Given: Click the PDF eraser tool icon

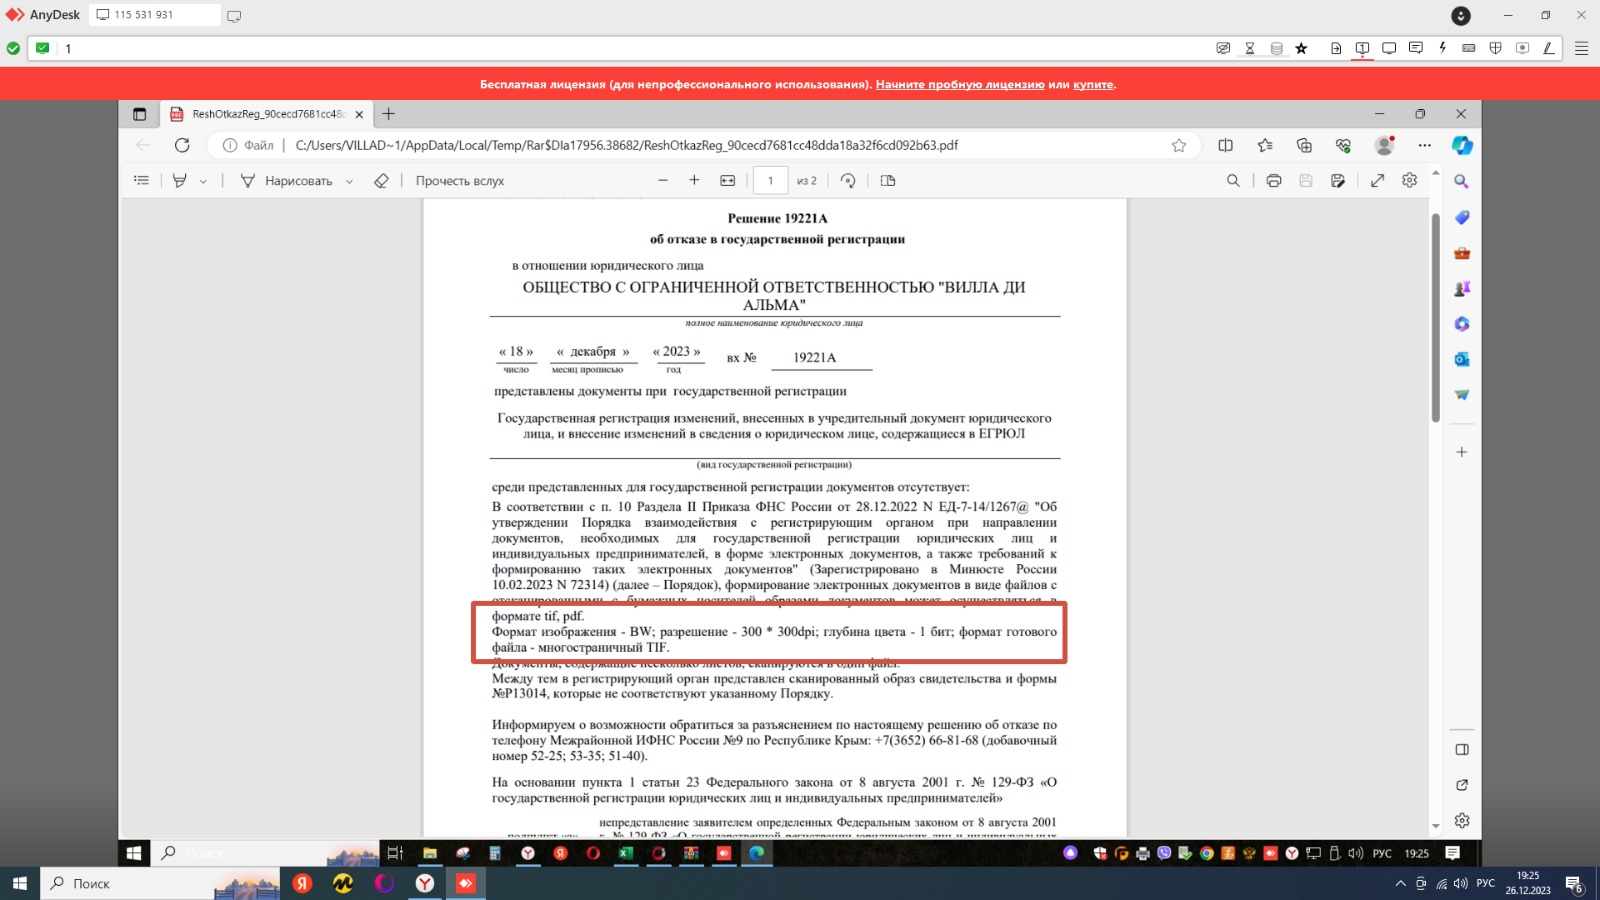Looking at the screenshot, I should 381,181.
